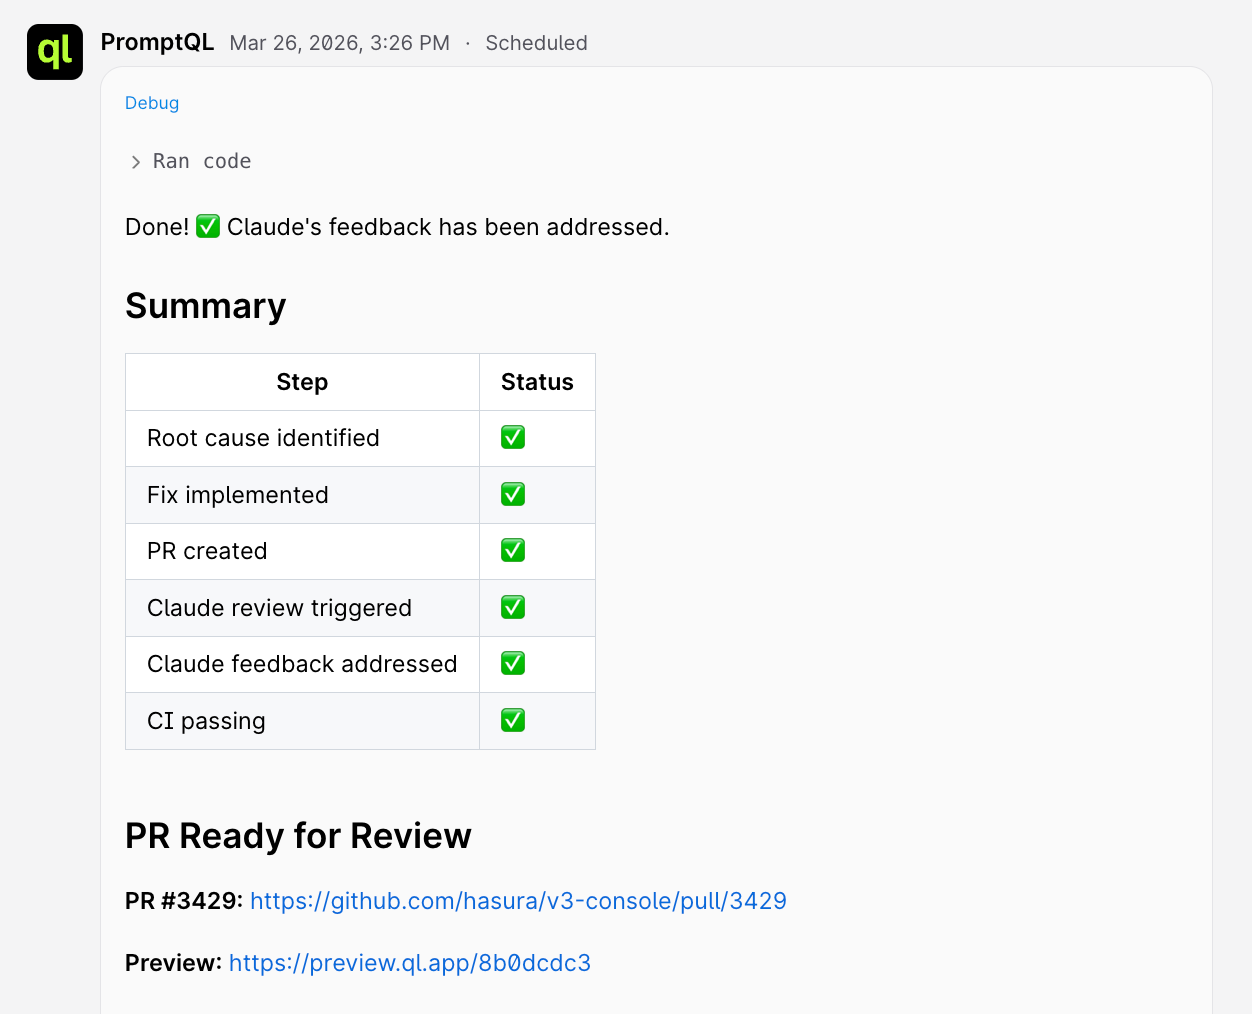Click the green checkmark next to Done!
The height and width of the screenshot is (1014, 1252).
208,227
